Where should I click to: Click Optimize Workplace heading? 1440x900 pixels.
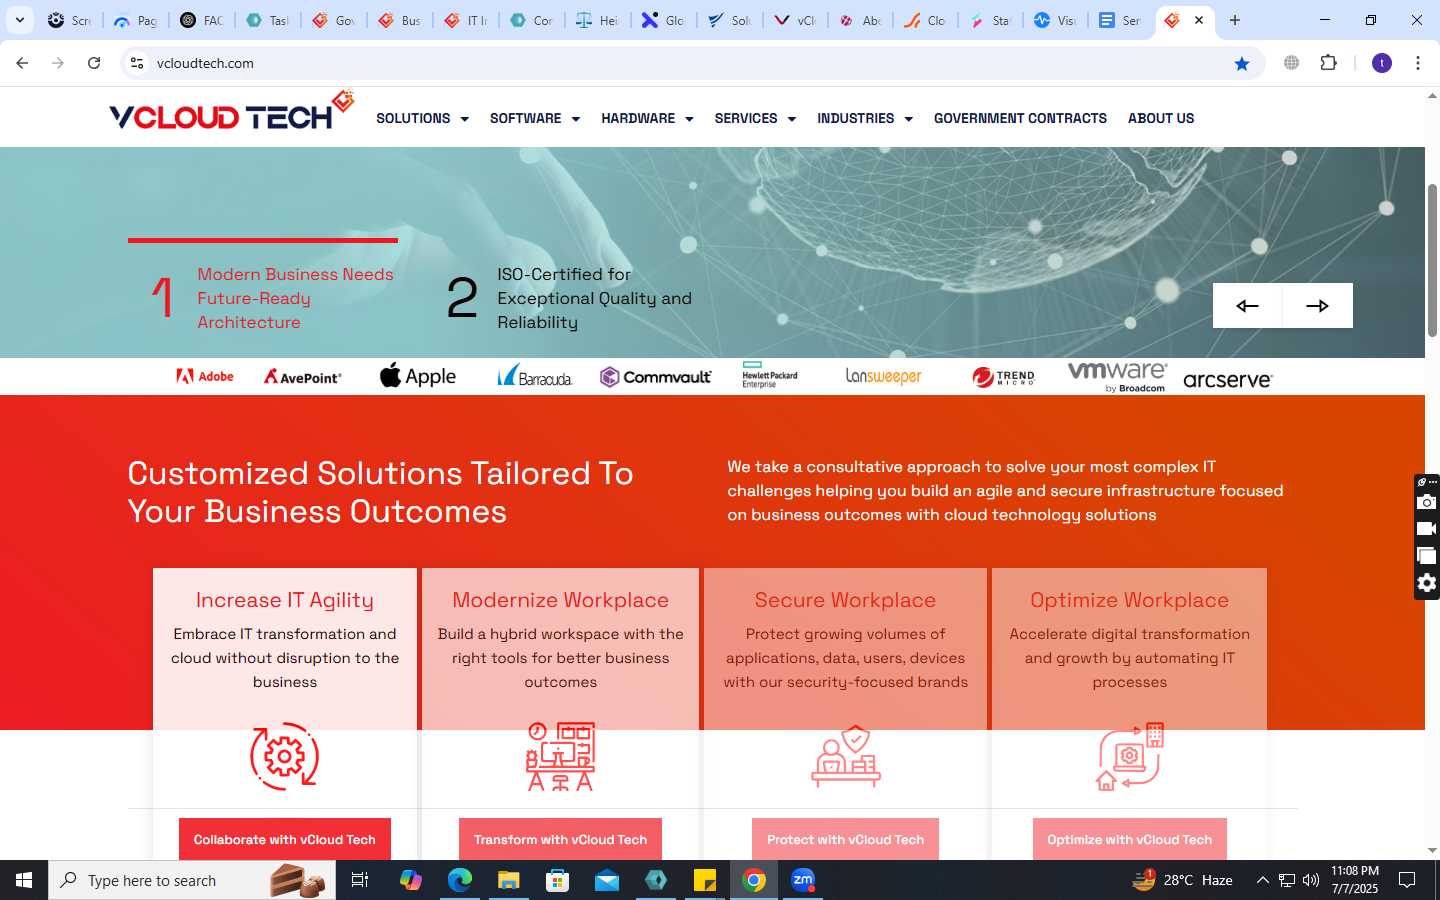pos(1129,600)
